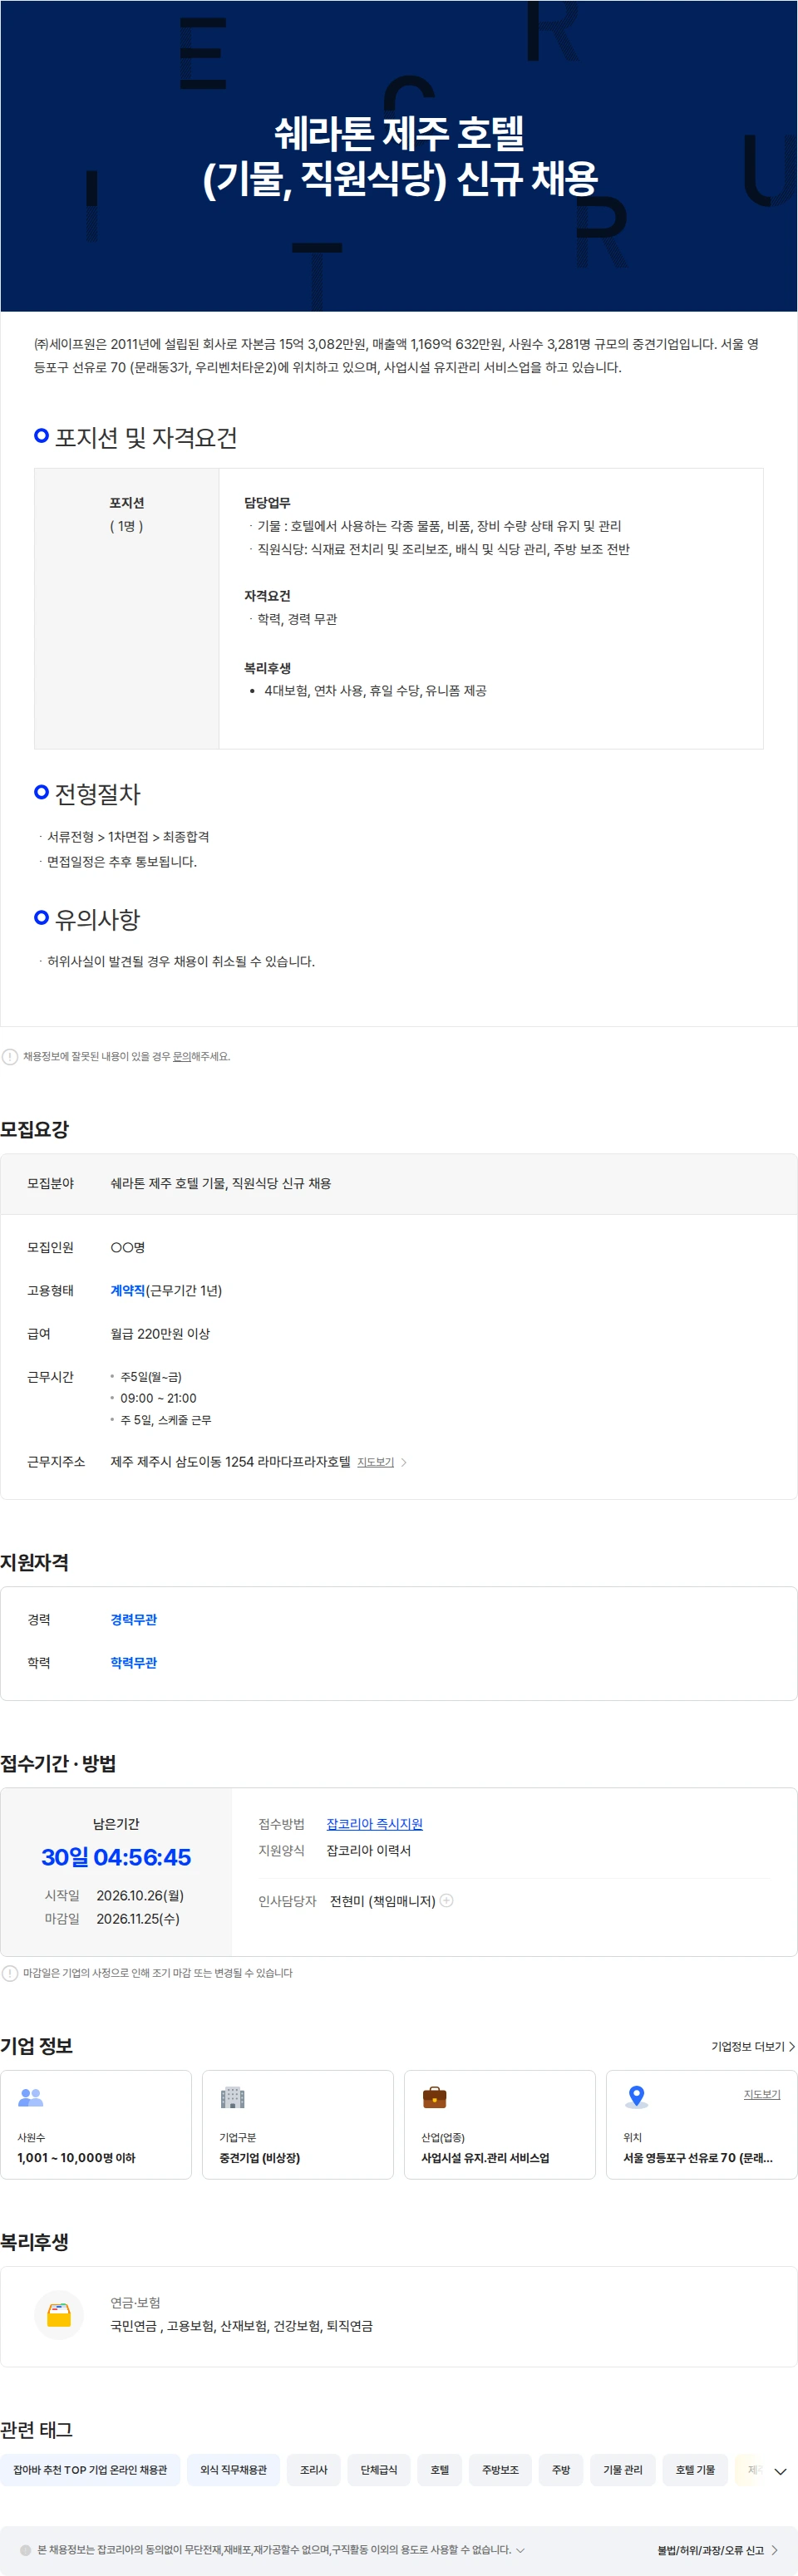The height and width of the screenshot is (2576, 798).
Task: Click 잡코리아 이력서 application form text
Action: pos(369,1851)
